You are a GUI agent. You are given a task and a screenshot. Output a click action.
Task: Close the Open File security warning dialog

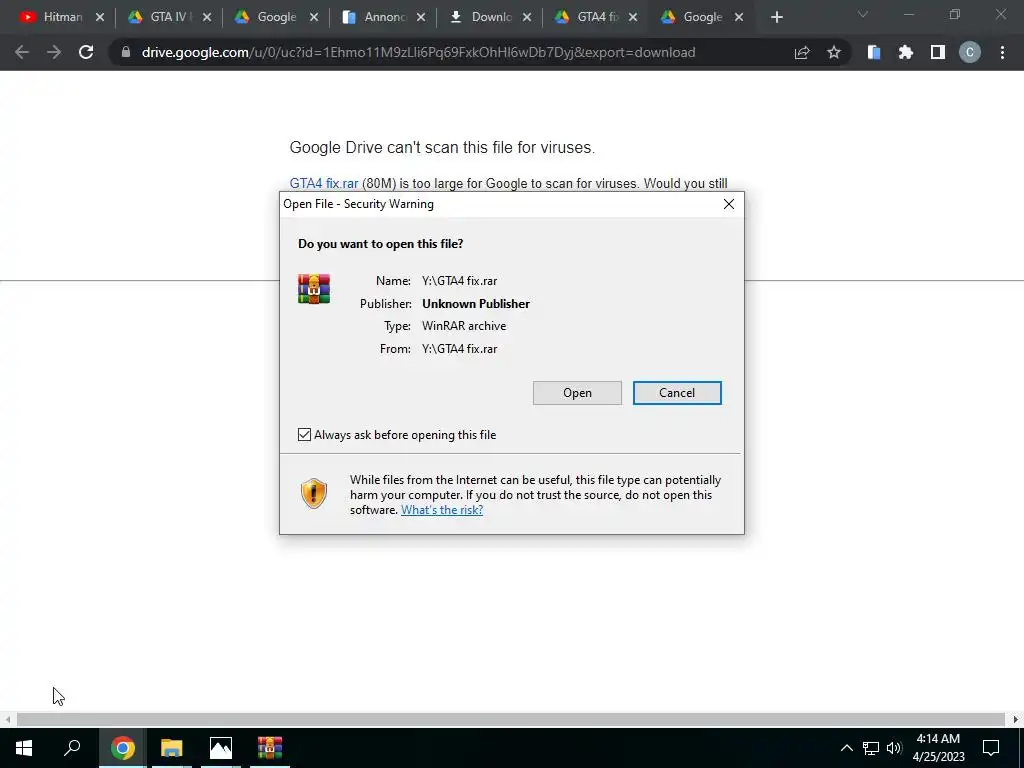[x=729, y=204]
